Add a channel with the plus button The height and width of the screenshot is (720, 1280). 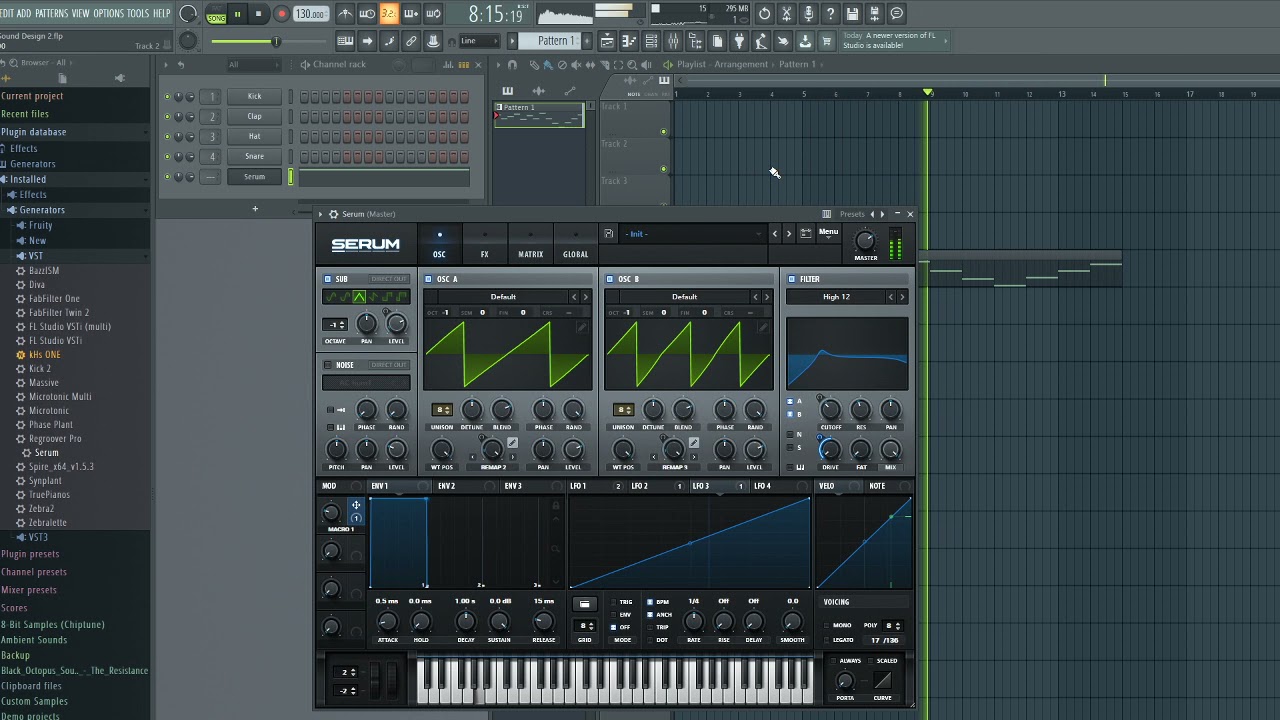click(255, 209)
